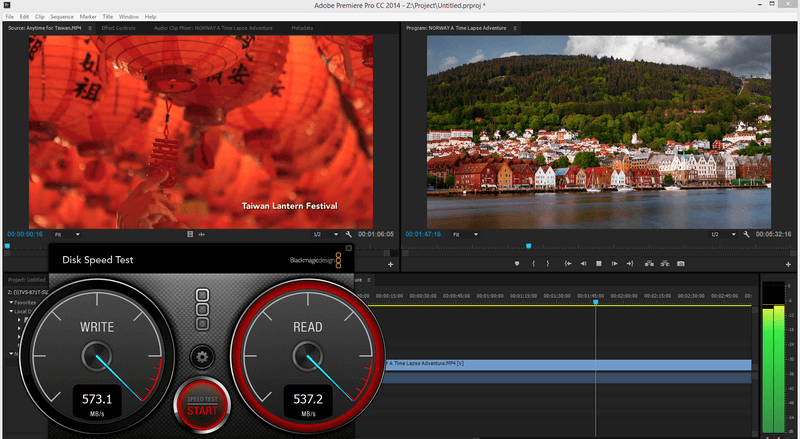Open the Program monitor button editor plus

(788, 264)
